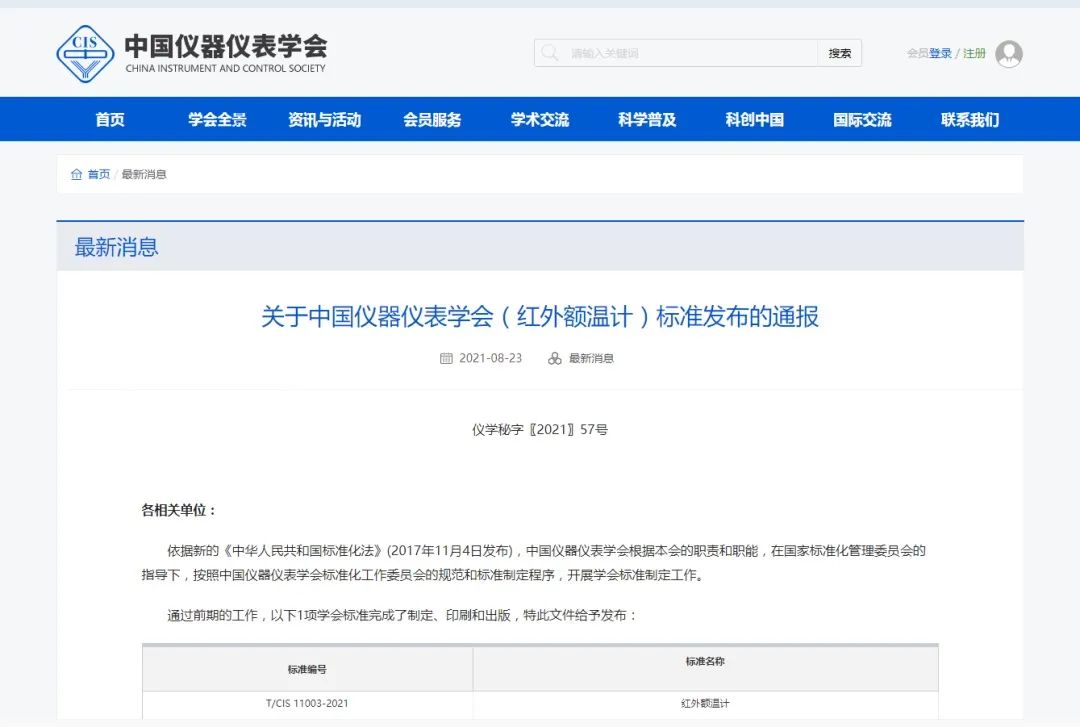The image size is (1080, 727).
Task: Click the home icon in breadcrumb
Action: 76,174
